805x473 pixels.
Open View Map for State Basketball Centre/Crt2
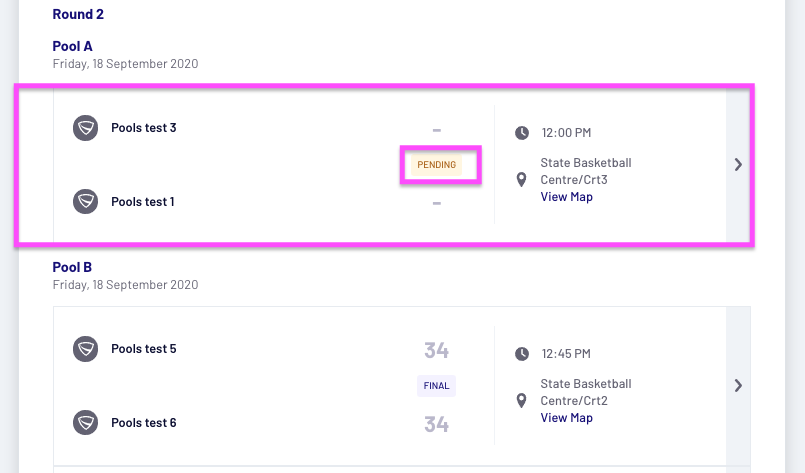point(566,418)
